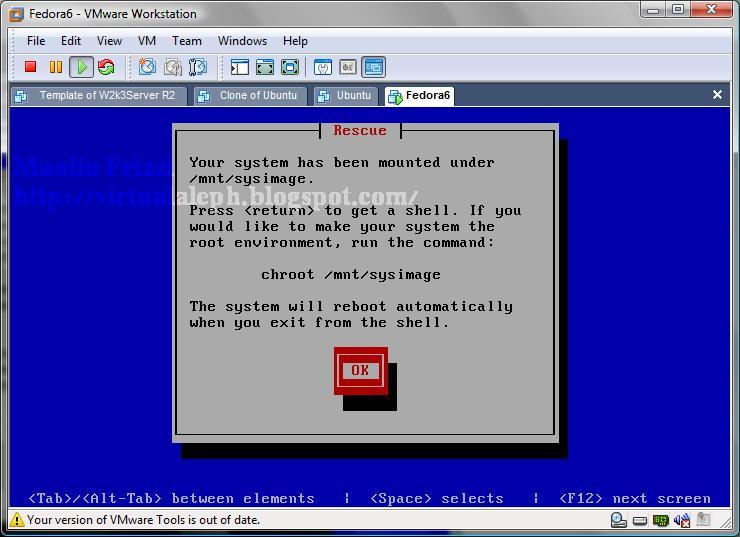Click the VMware Workstation title bar icon
740x537 pixels.
coord(17,14)
